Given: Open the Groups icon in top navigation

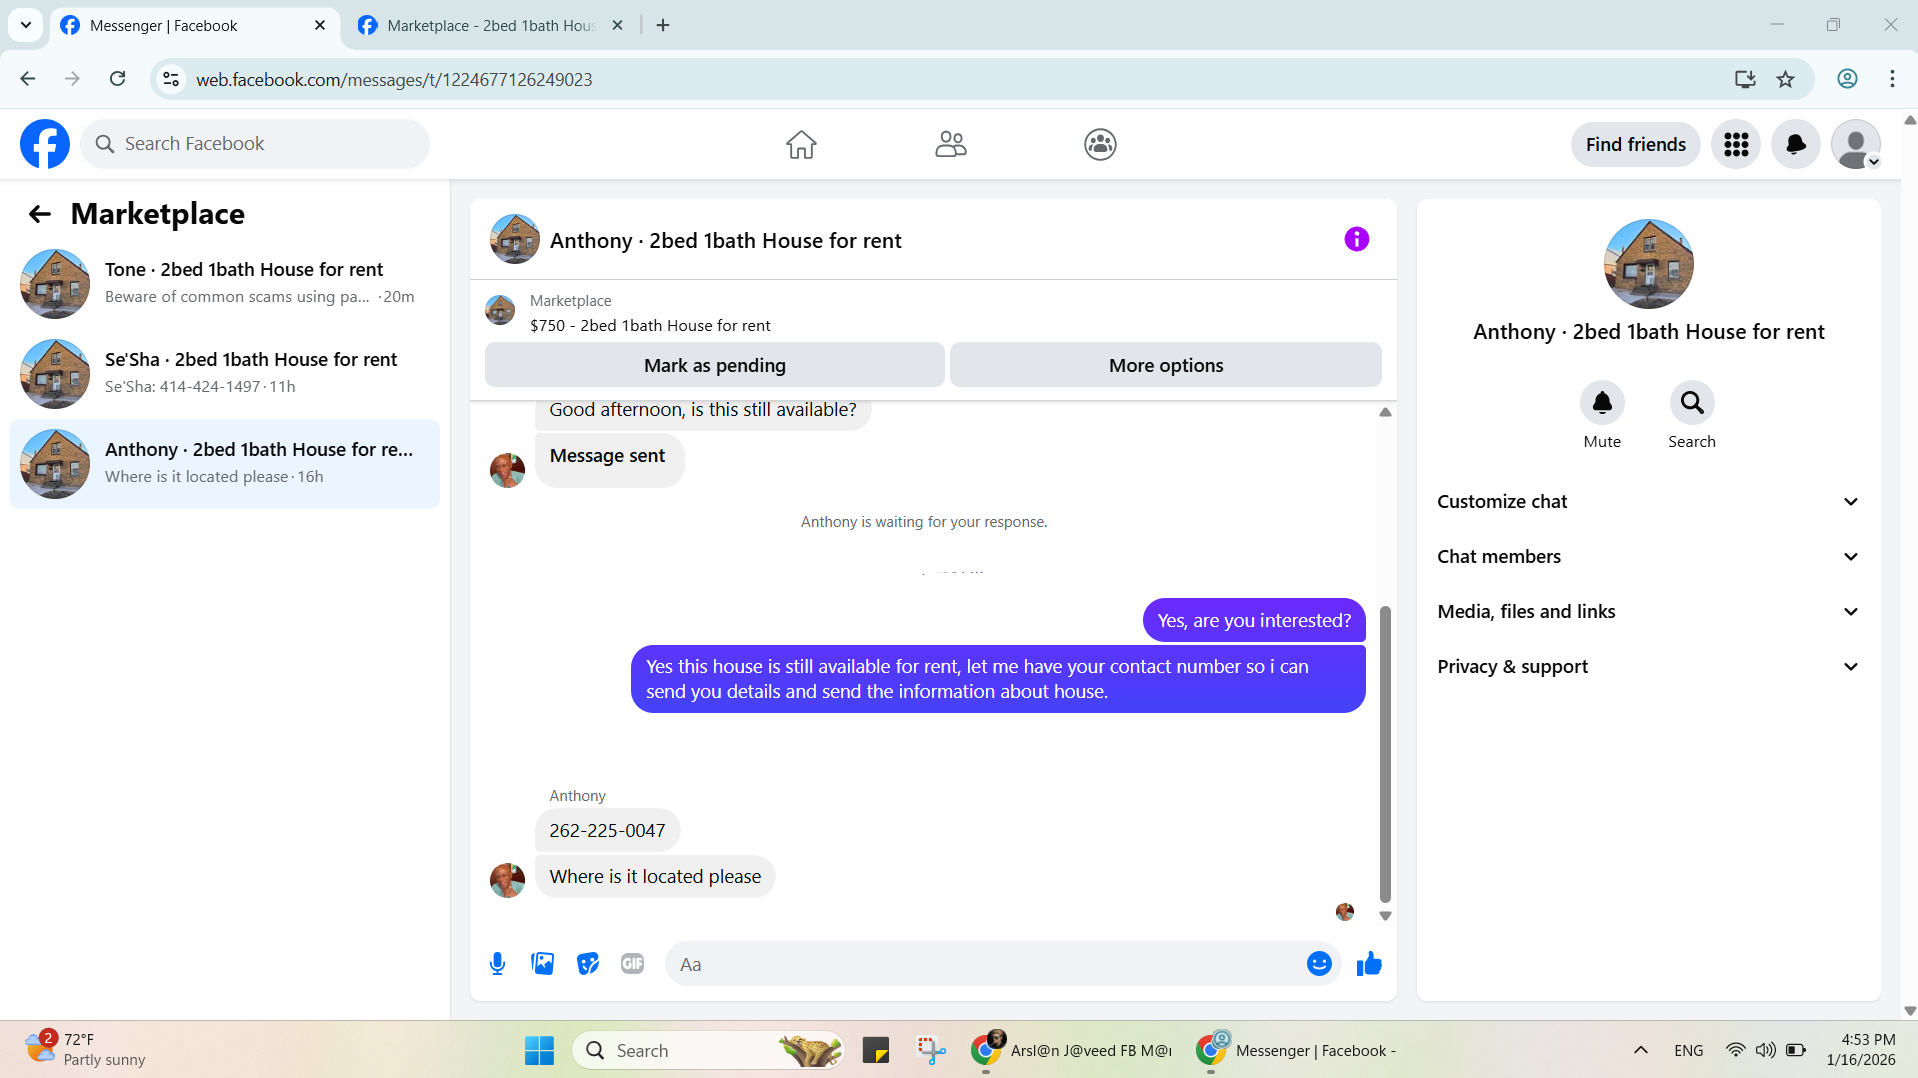Looking at the screenshot, I should tap(1100, 145).
